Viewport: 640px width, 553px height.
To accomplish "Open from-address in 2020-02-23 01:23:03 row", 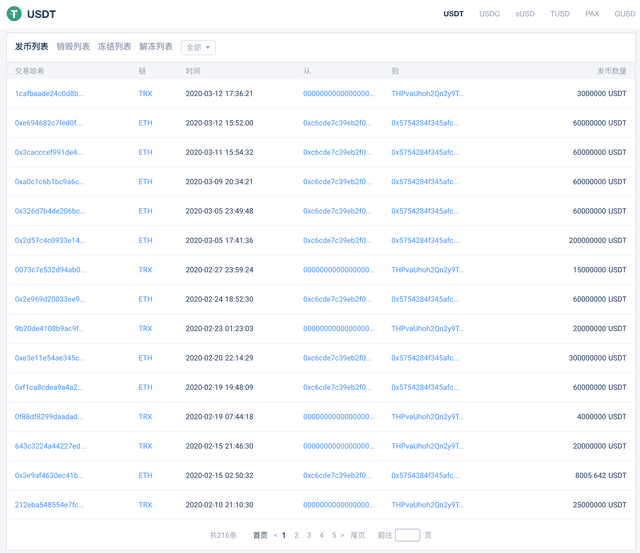I will click(339, 329).
